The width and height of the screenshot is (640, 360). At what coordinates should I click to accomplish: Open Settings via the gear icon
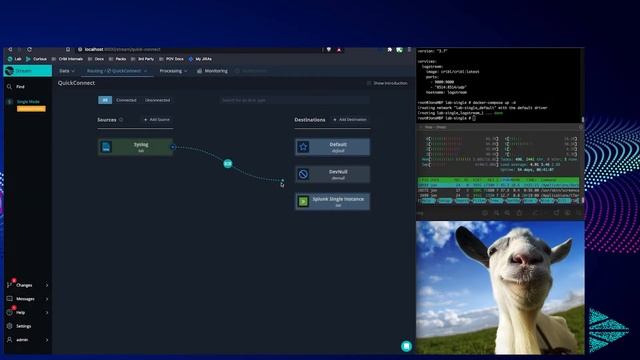(9, 326)
